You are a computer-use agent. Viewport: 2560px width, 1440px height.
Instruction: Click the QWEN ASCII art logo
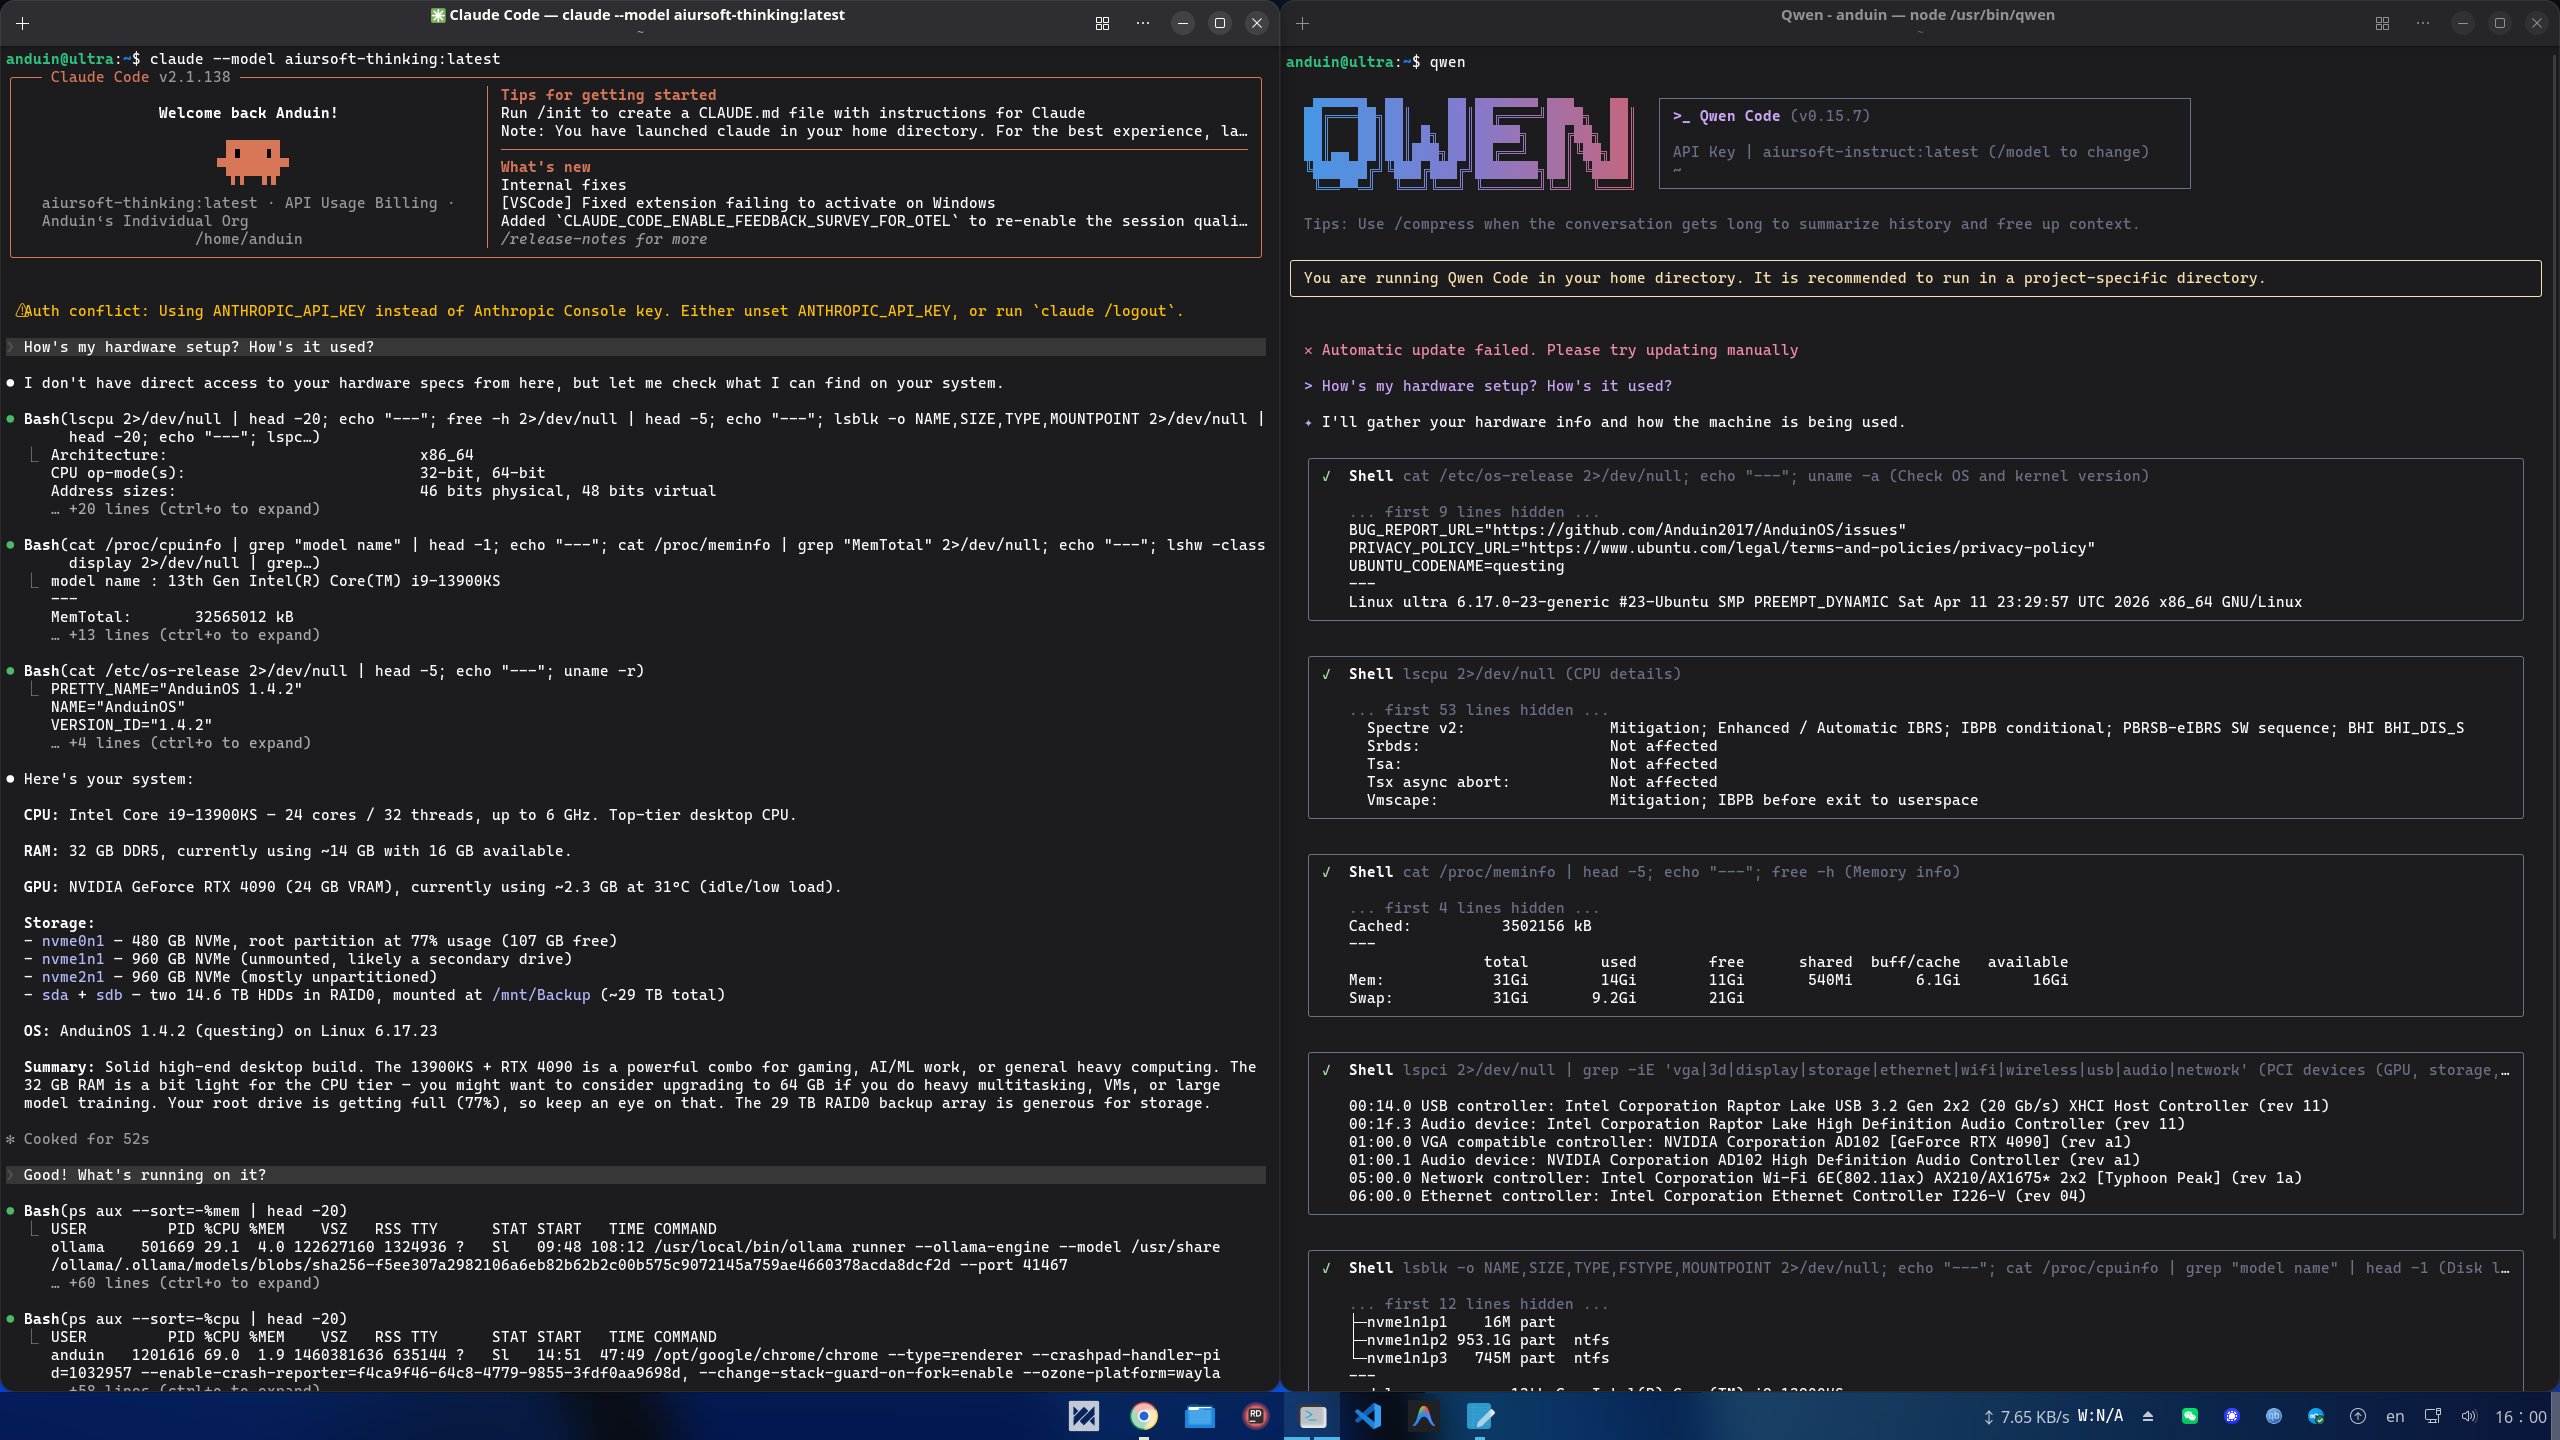click(1468, 143)
